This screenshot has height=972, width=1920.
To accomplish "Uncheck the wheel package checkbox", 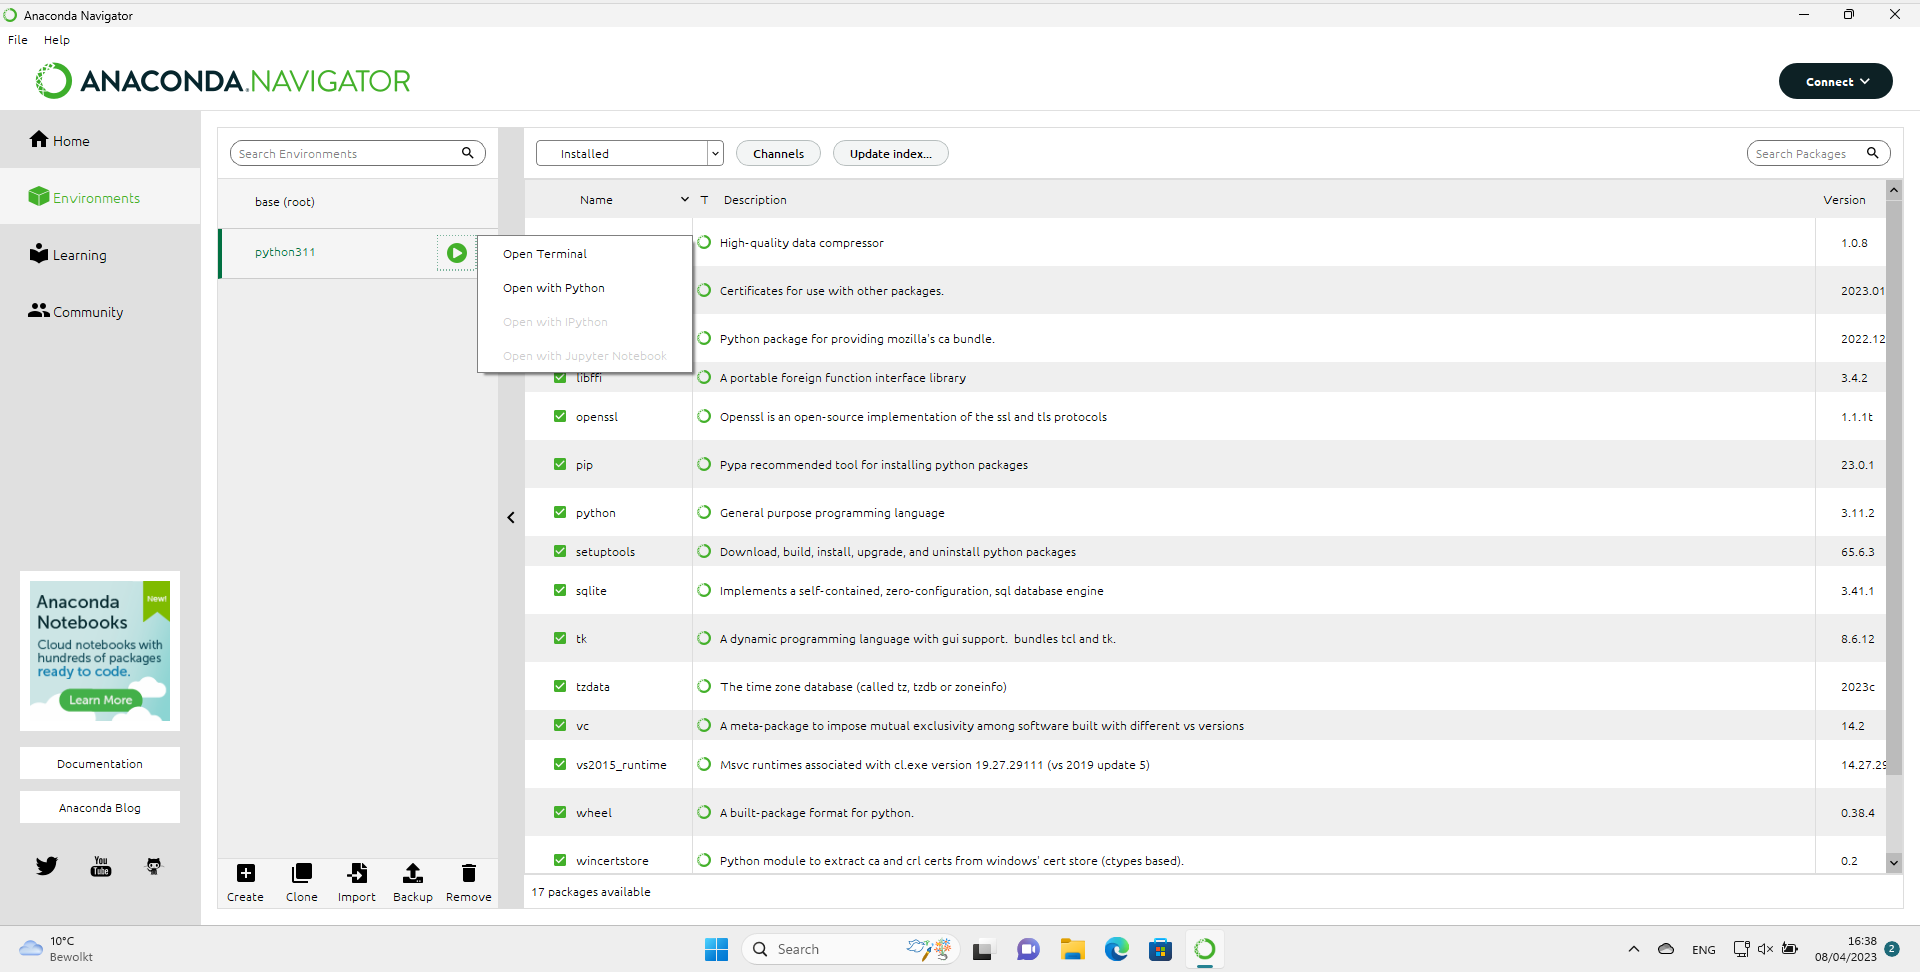I will [560, 812].
